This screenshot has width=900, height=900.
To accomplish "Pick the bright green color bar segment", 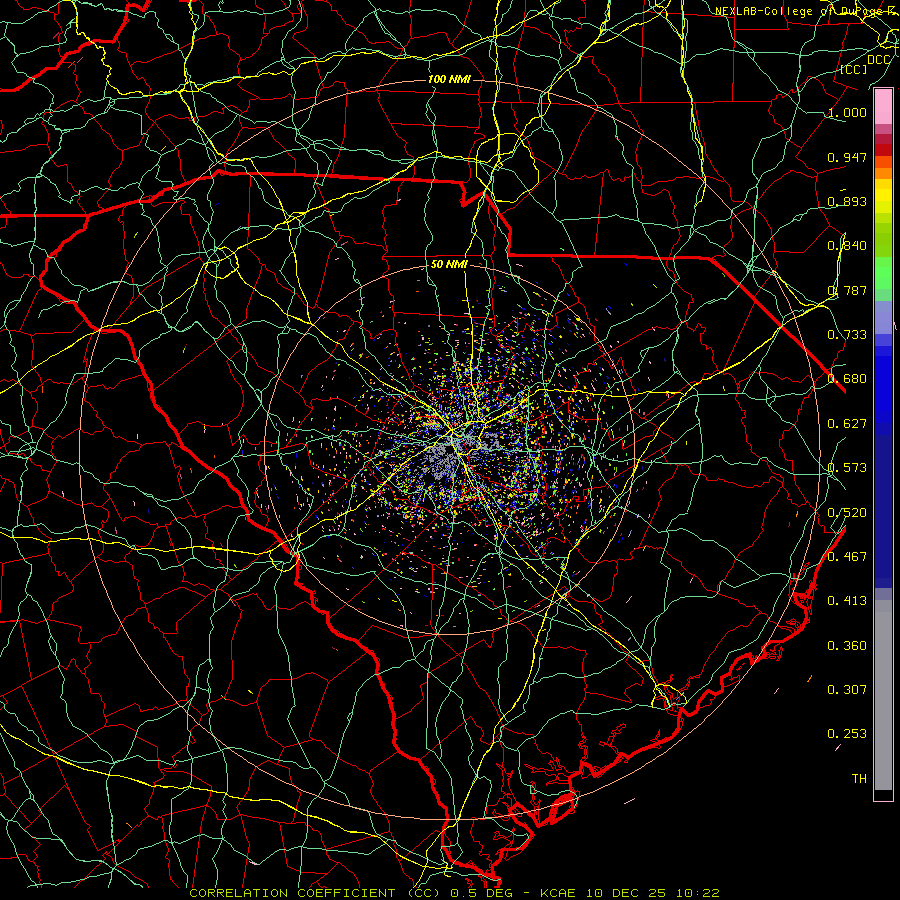I will tap(883, 273).
